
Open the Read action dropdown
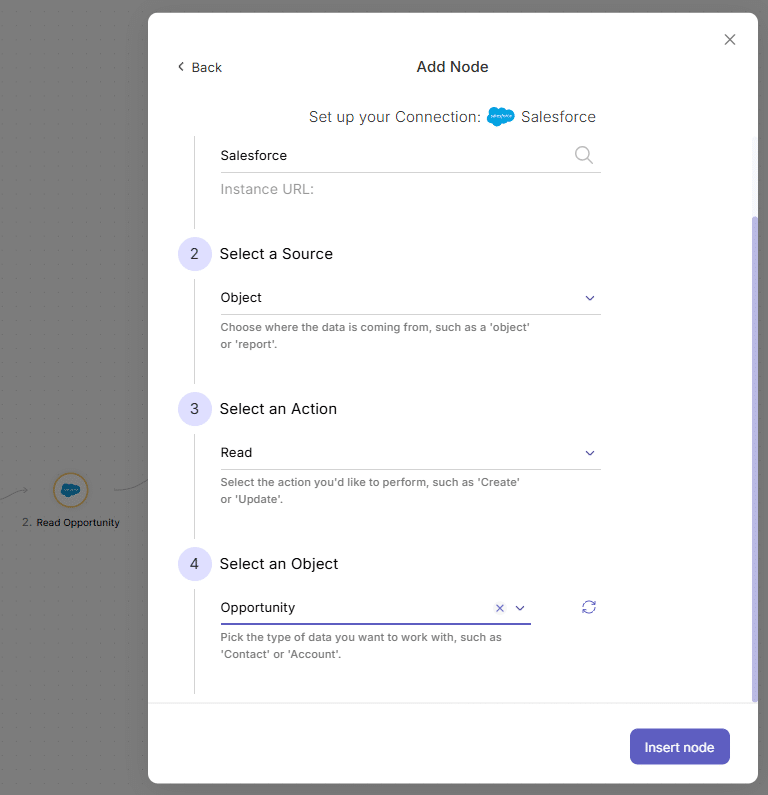pos(410,453)
